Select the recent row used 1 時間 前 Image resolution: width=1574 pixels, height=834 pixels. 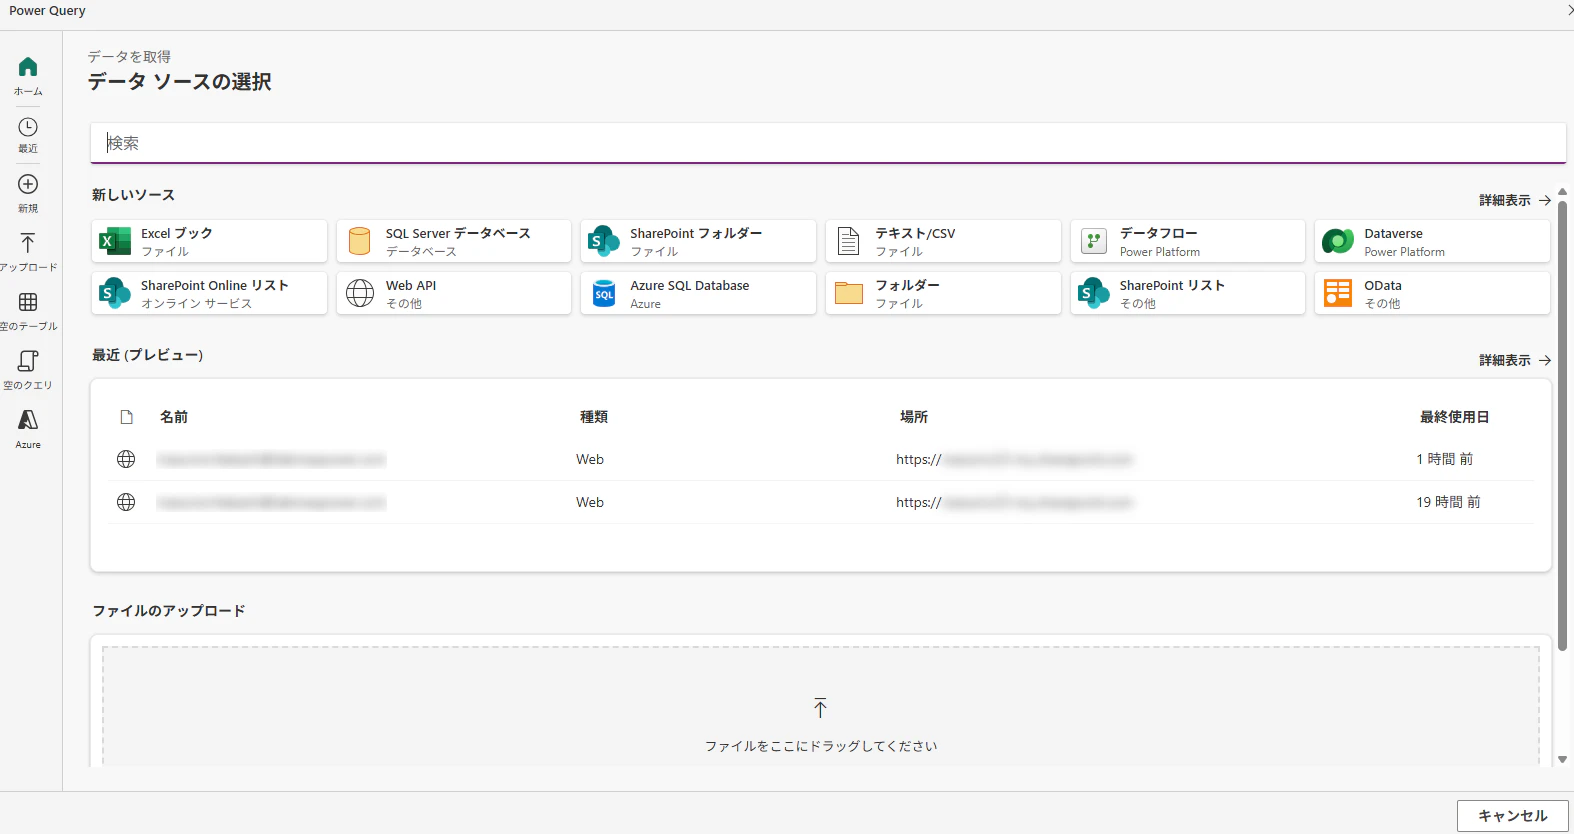click(x=821, y=459)
